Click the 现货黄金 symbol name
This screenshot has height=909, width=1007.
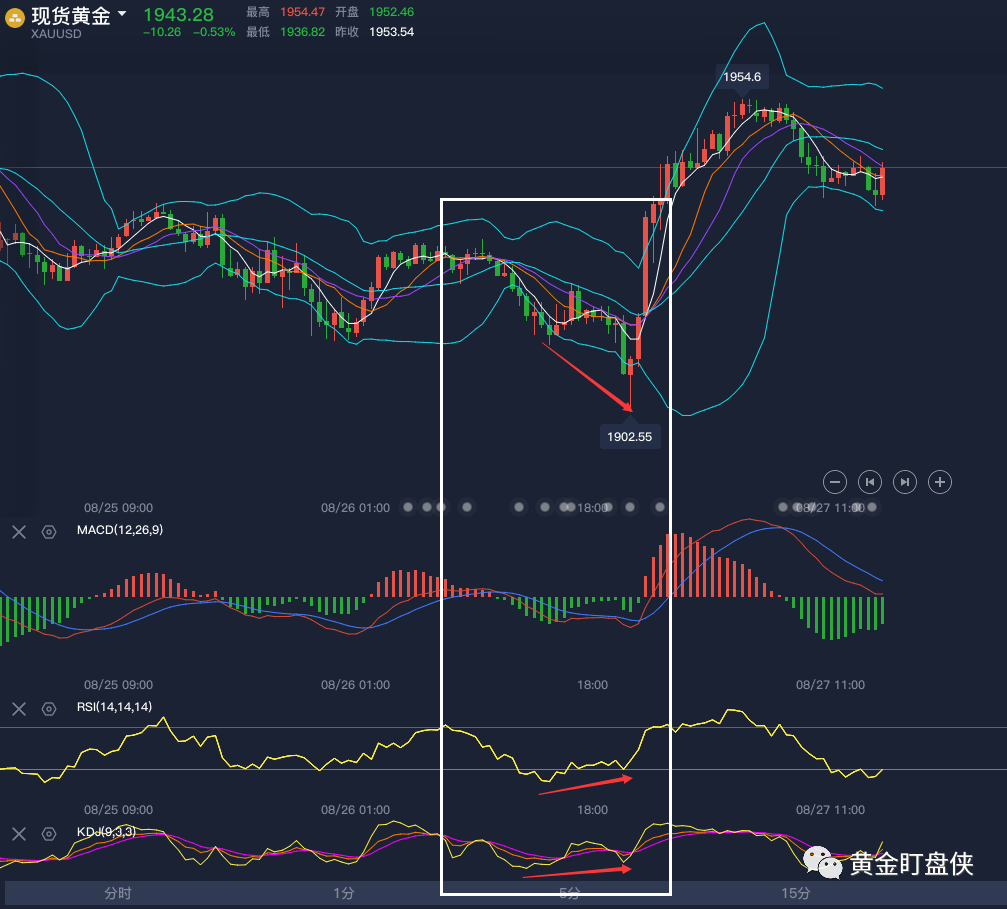[71, 15]
